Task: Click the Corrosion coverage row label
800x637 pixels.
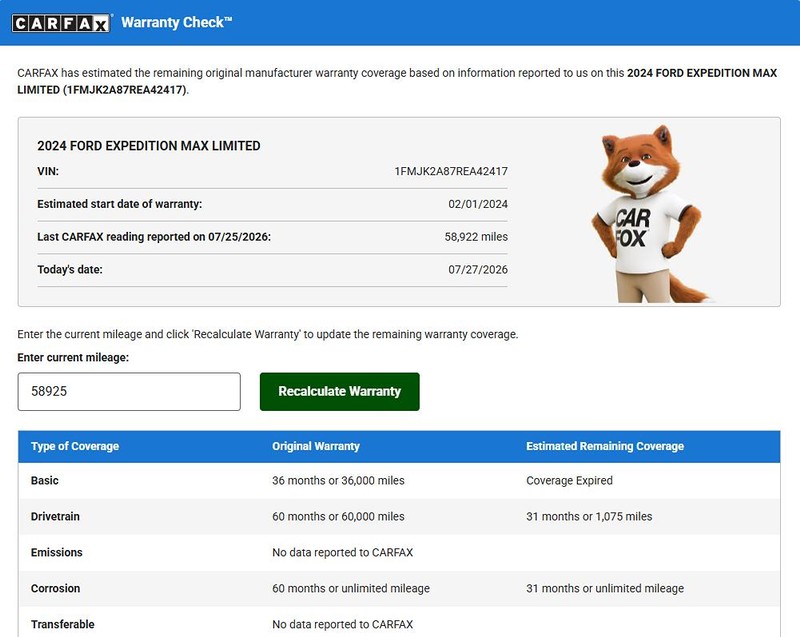Action: click(56, 588)
